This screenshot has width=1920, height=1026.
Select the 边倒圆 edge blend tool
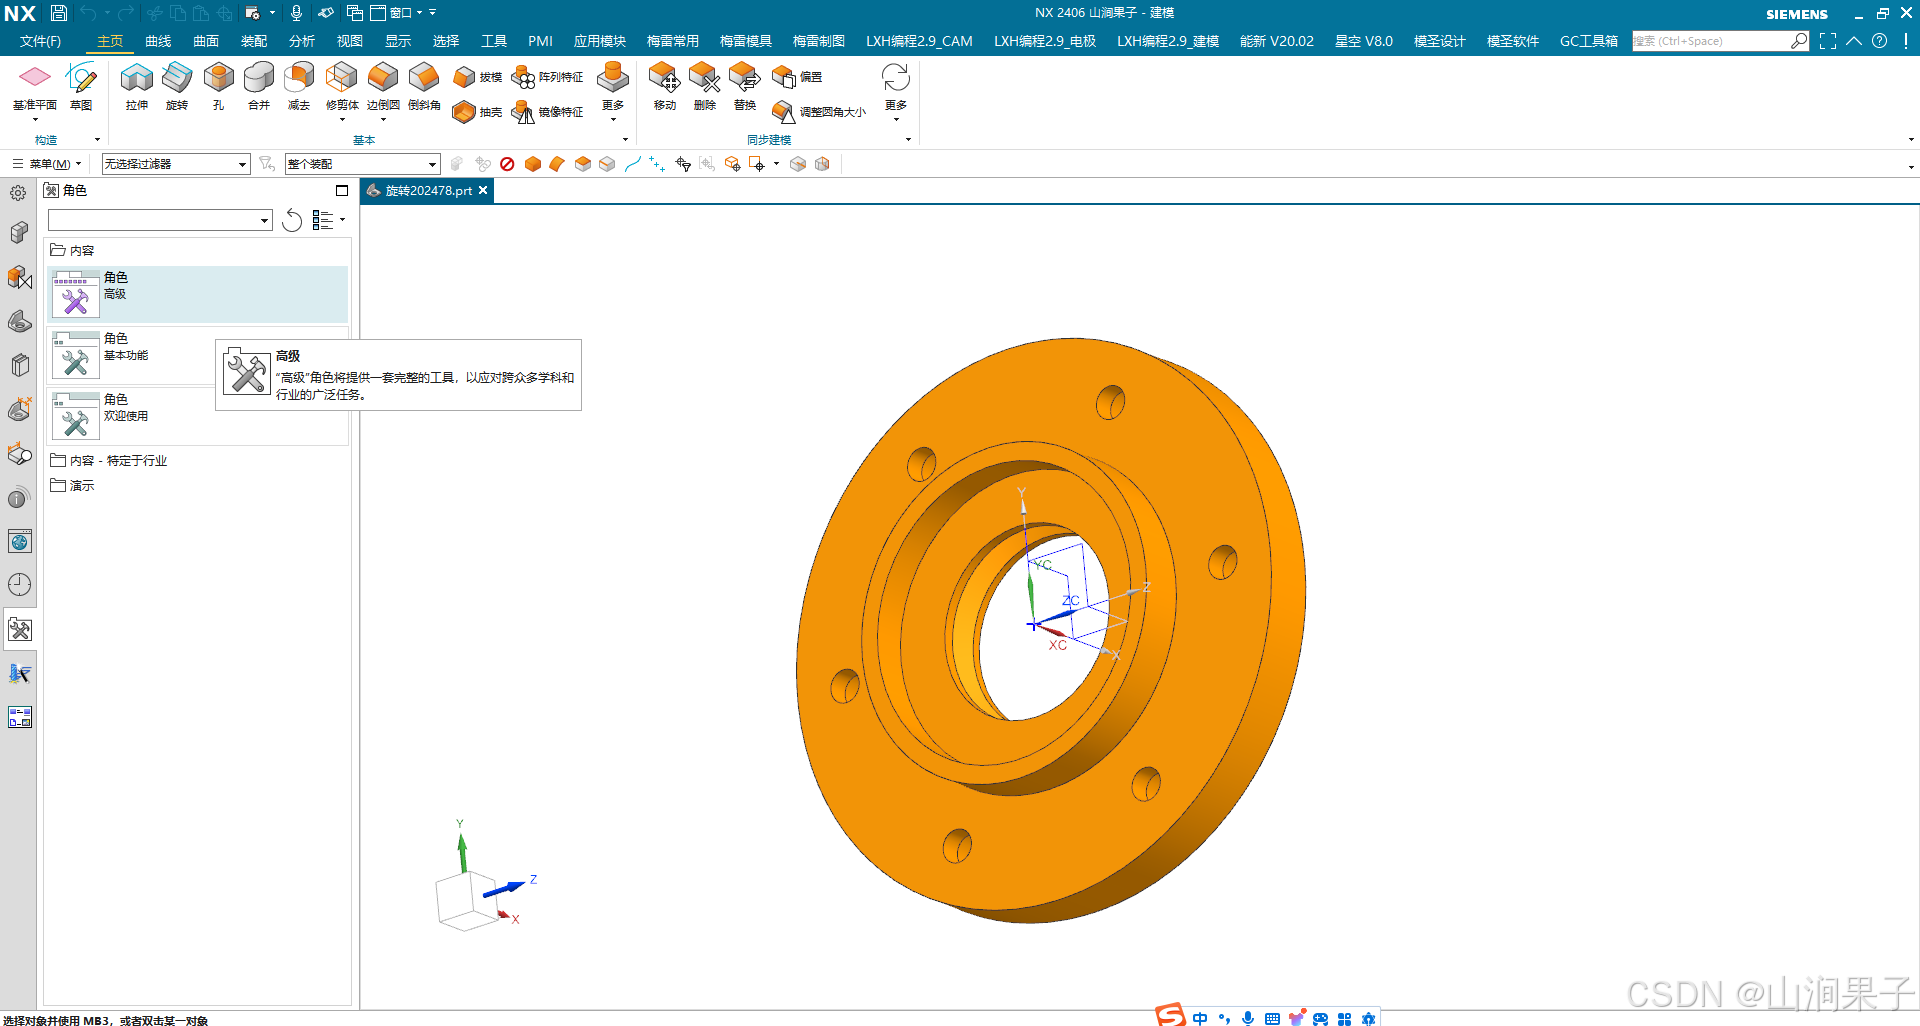383,85
